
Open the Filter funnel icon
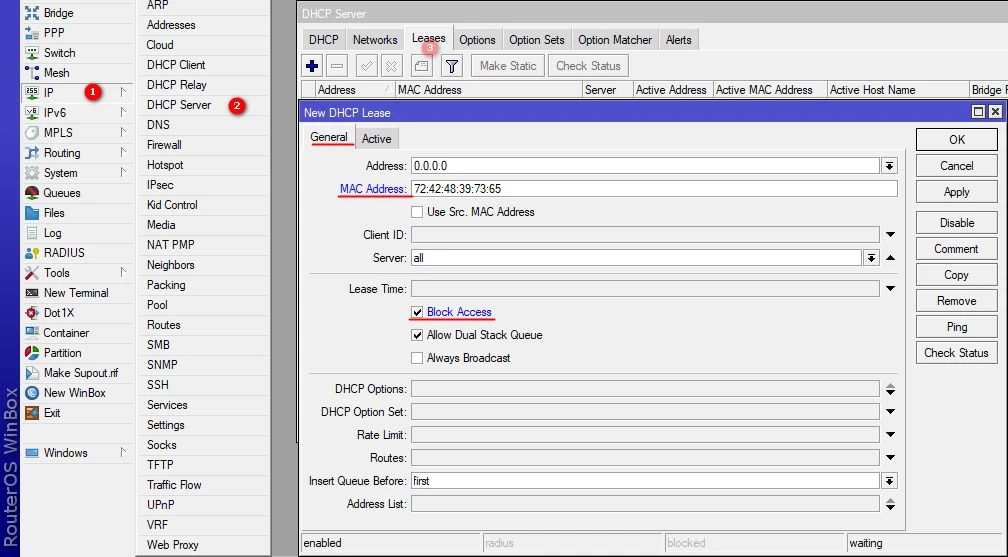pyautogui.click(x=452, y=66)
